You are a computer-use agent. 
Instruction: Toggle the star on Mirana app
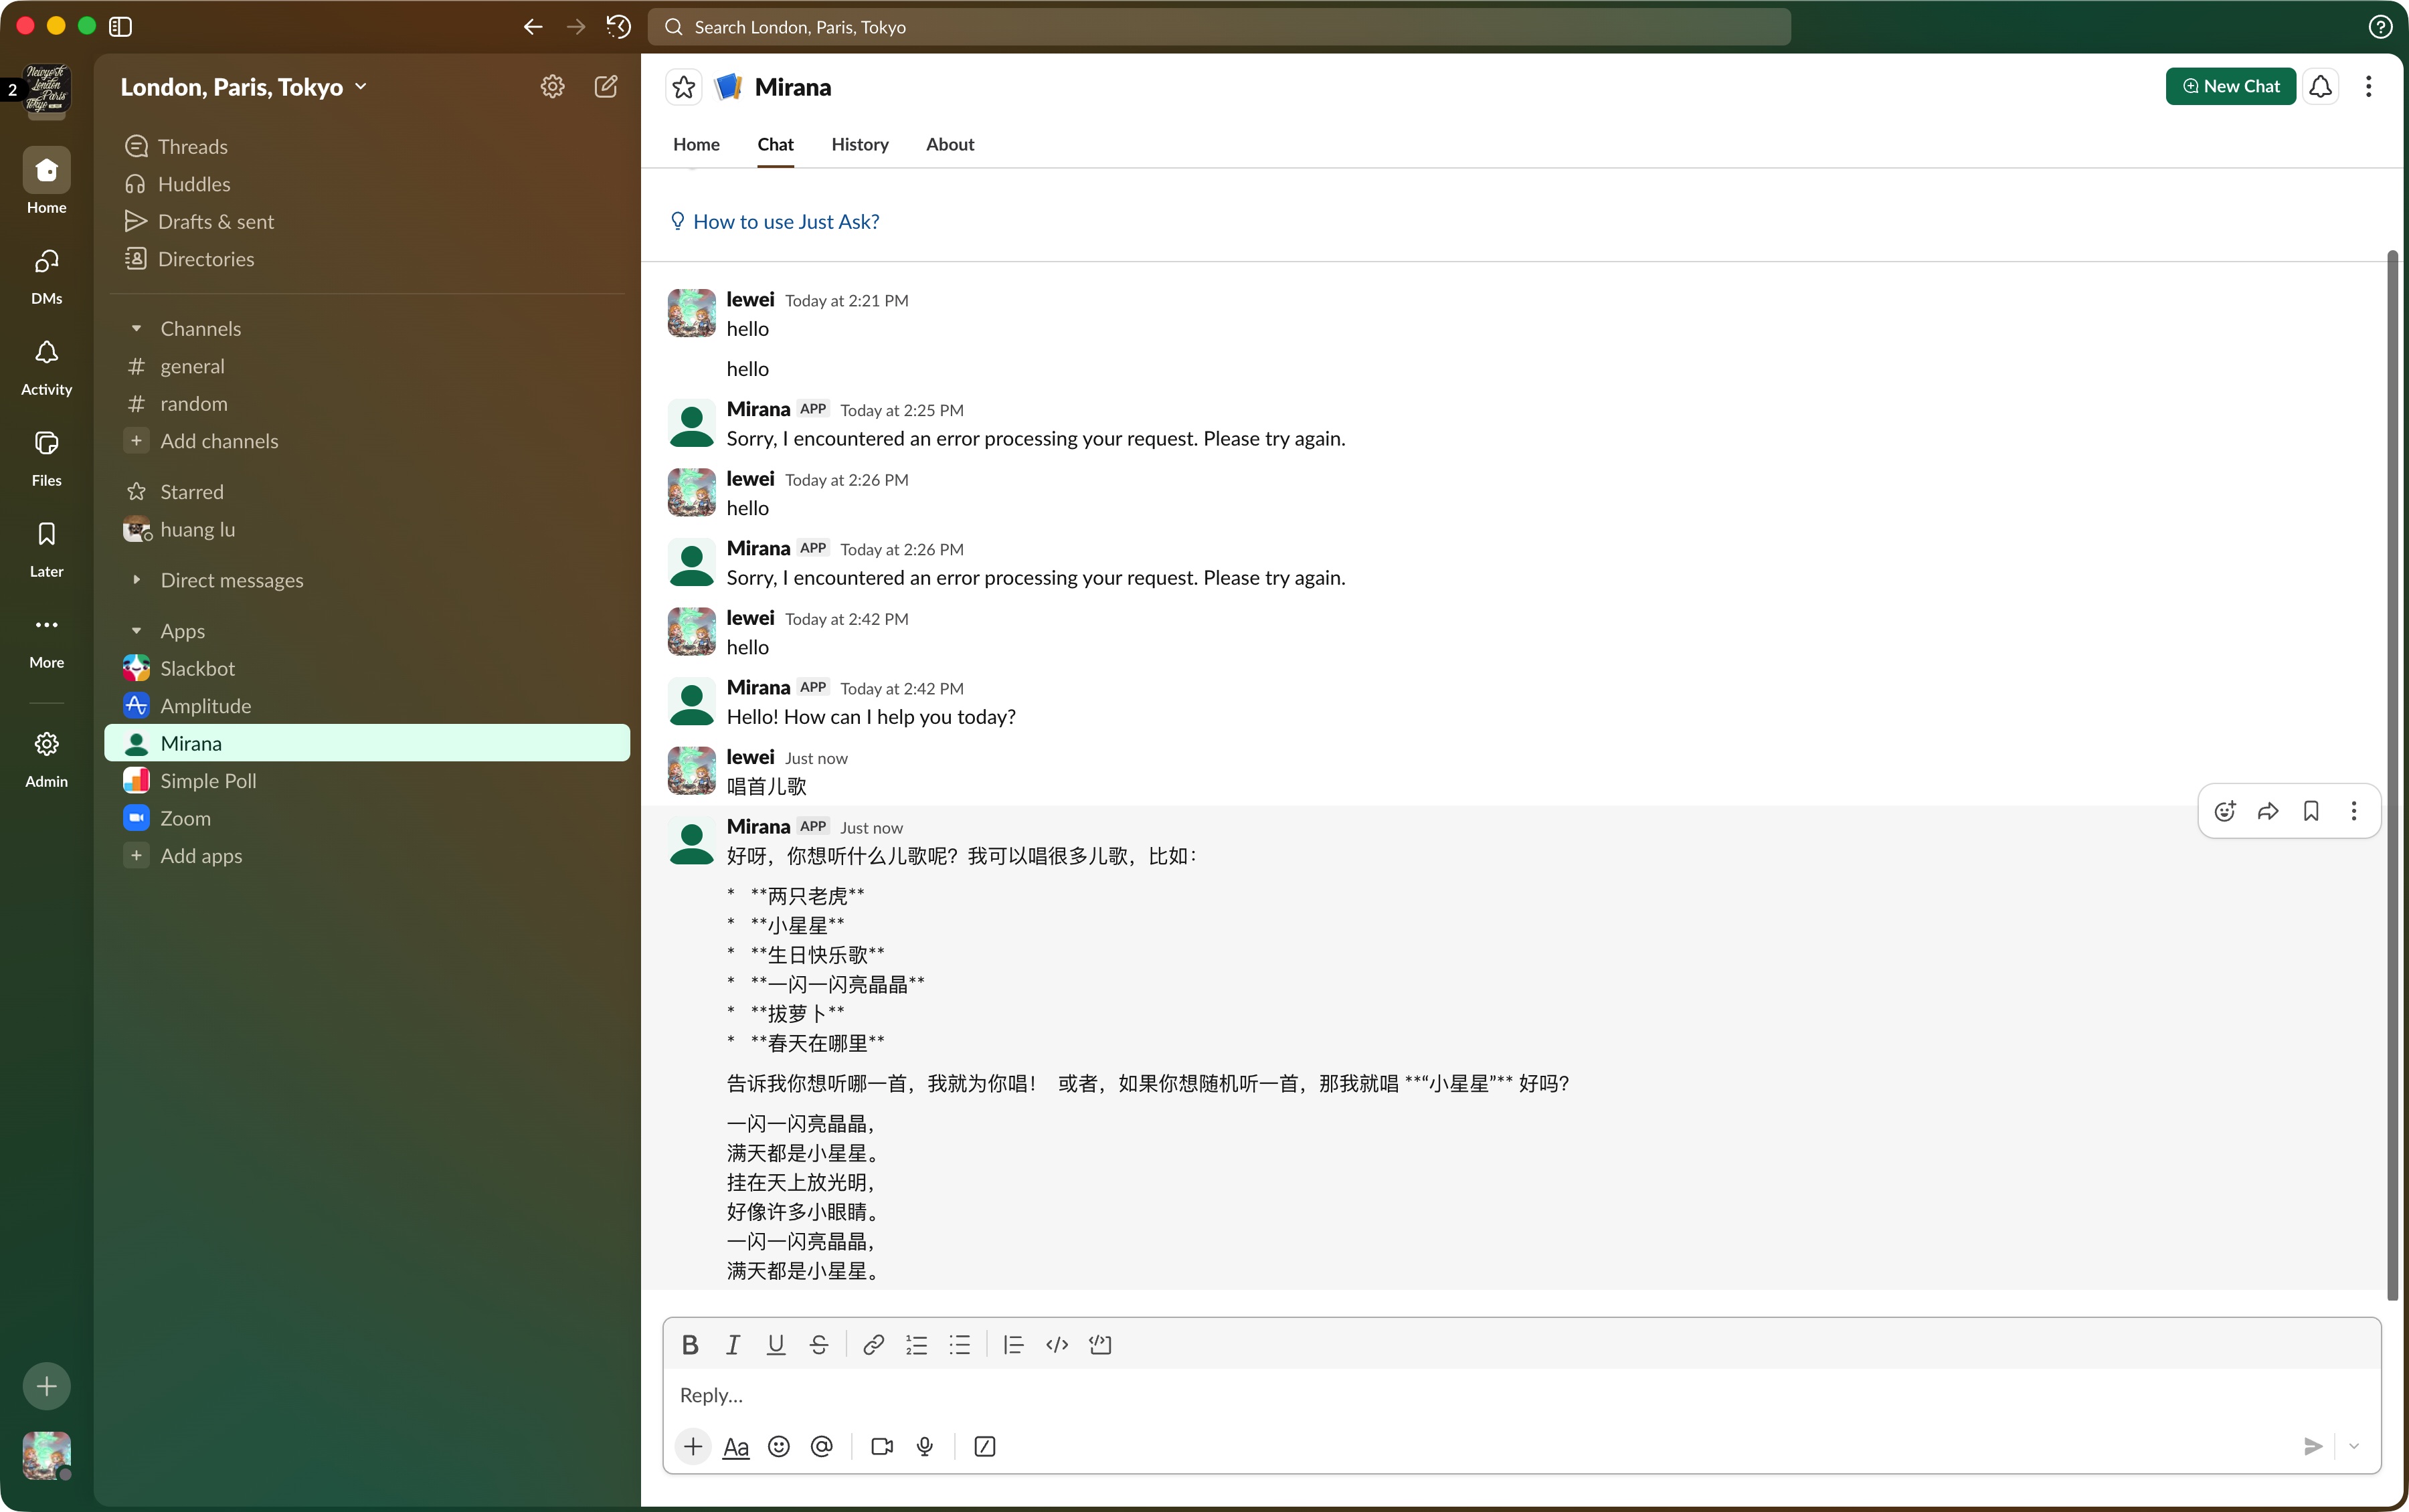point(684,87)
